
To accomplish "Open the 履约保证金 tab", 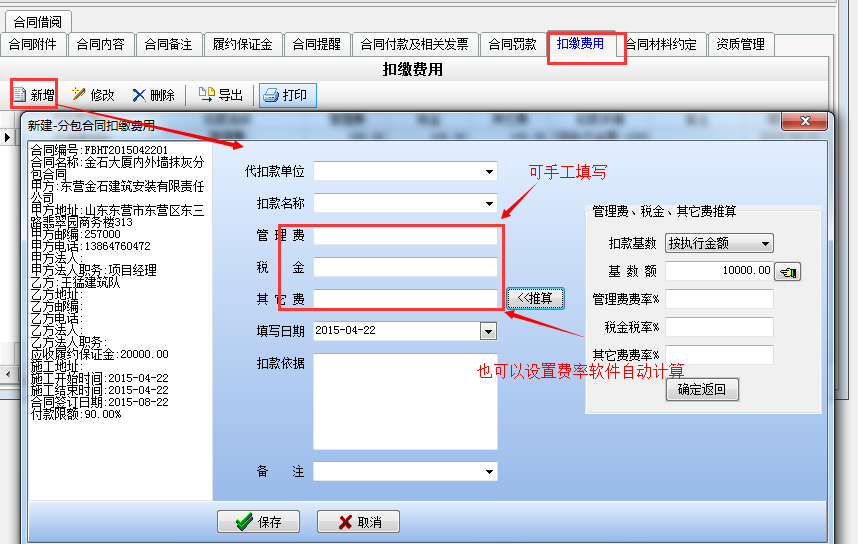I will [242, 45].
